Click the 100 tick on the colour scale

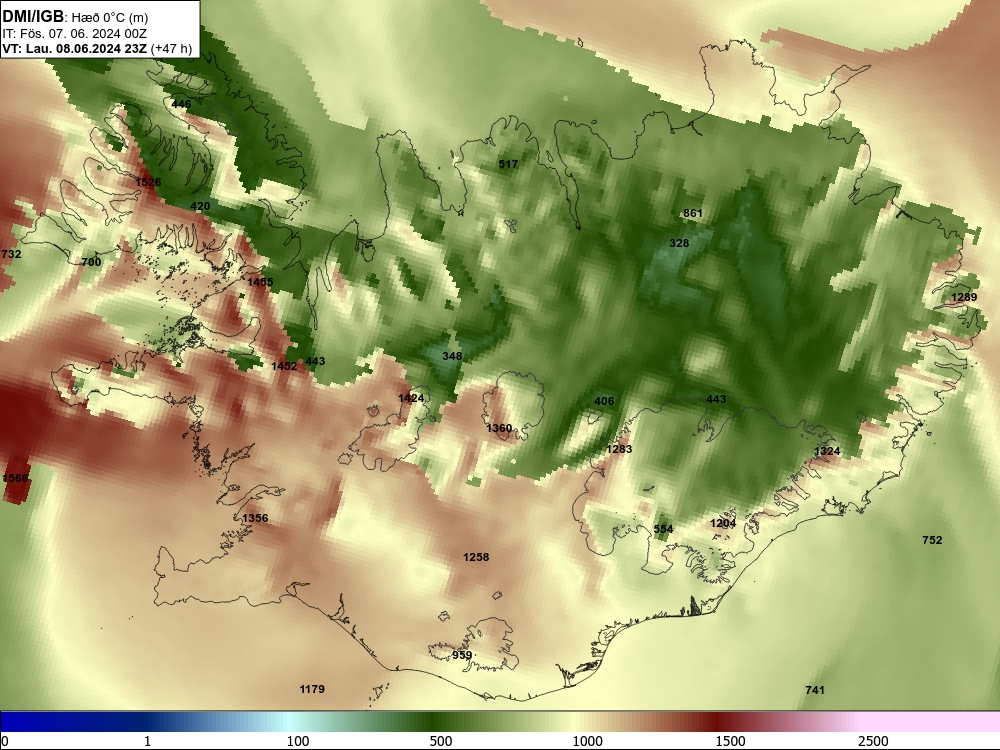298,741
